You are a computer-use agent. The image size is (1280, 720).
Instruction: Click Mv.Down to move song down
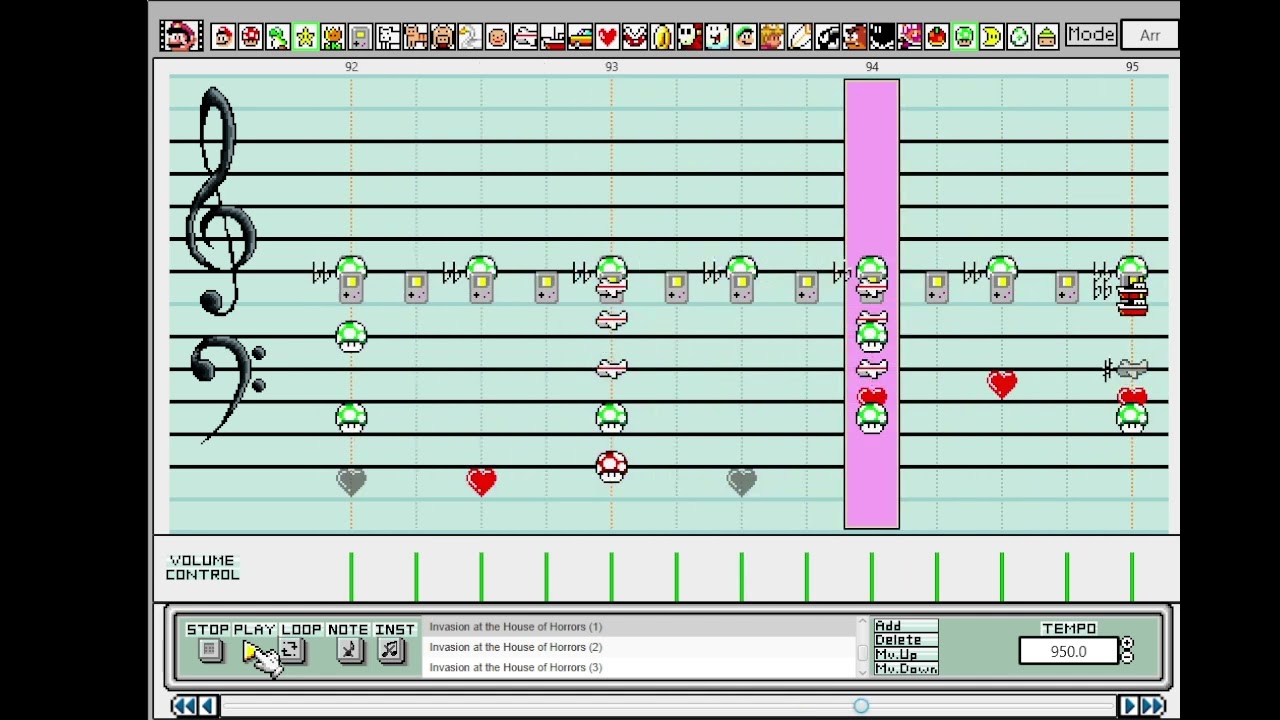pos(905,668)
